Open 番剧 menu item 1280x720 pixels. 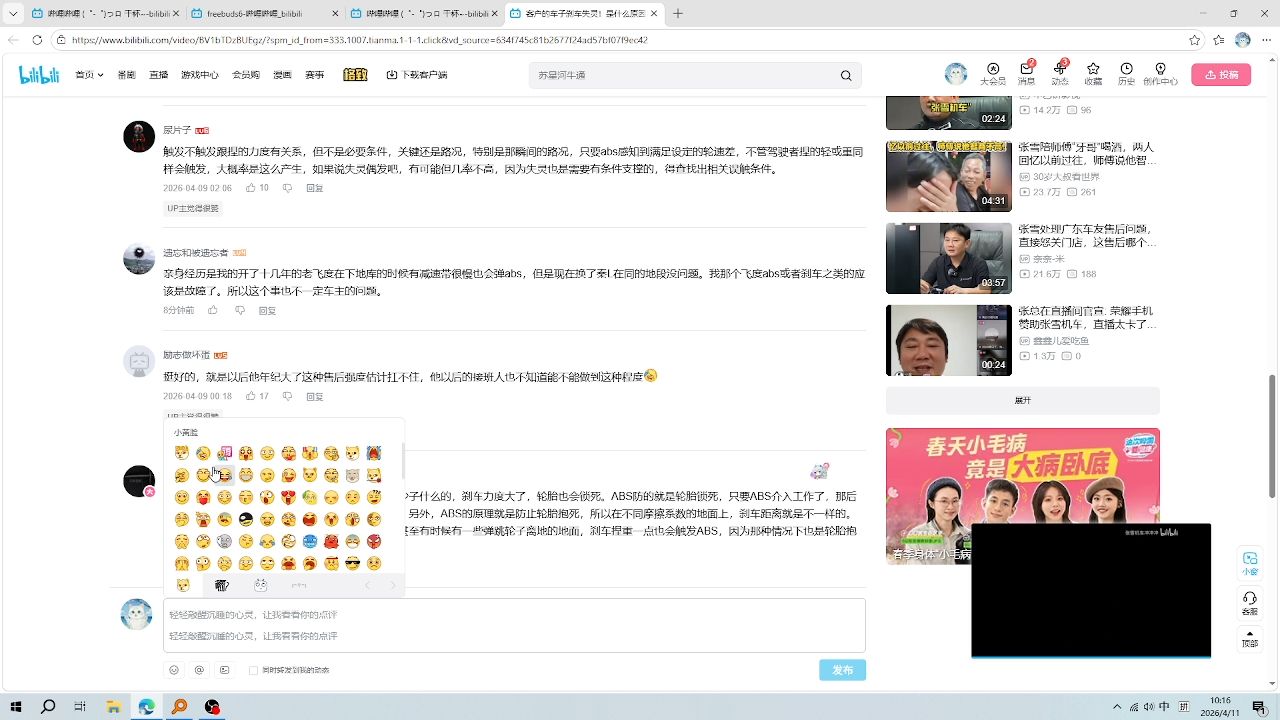tap(126, 75)
